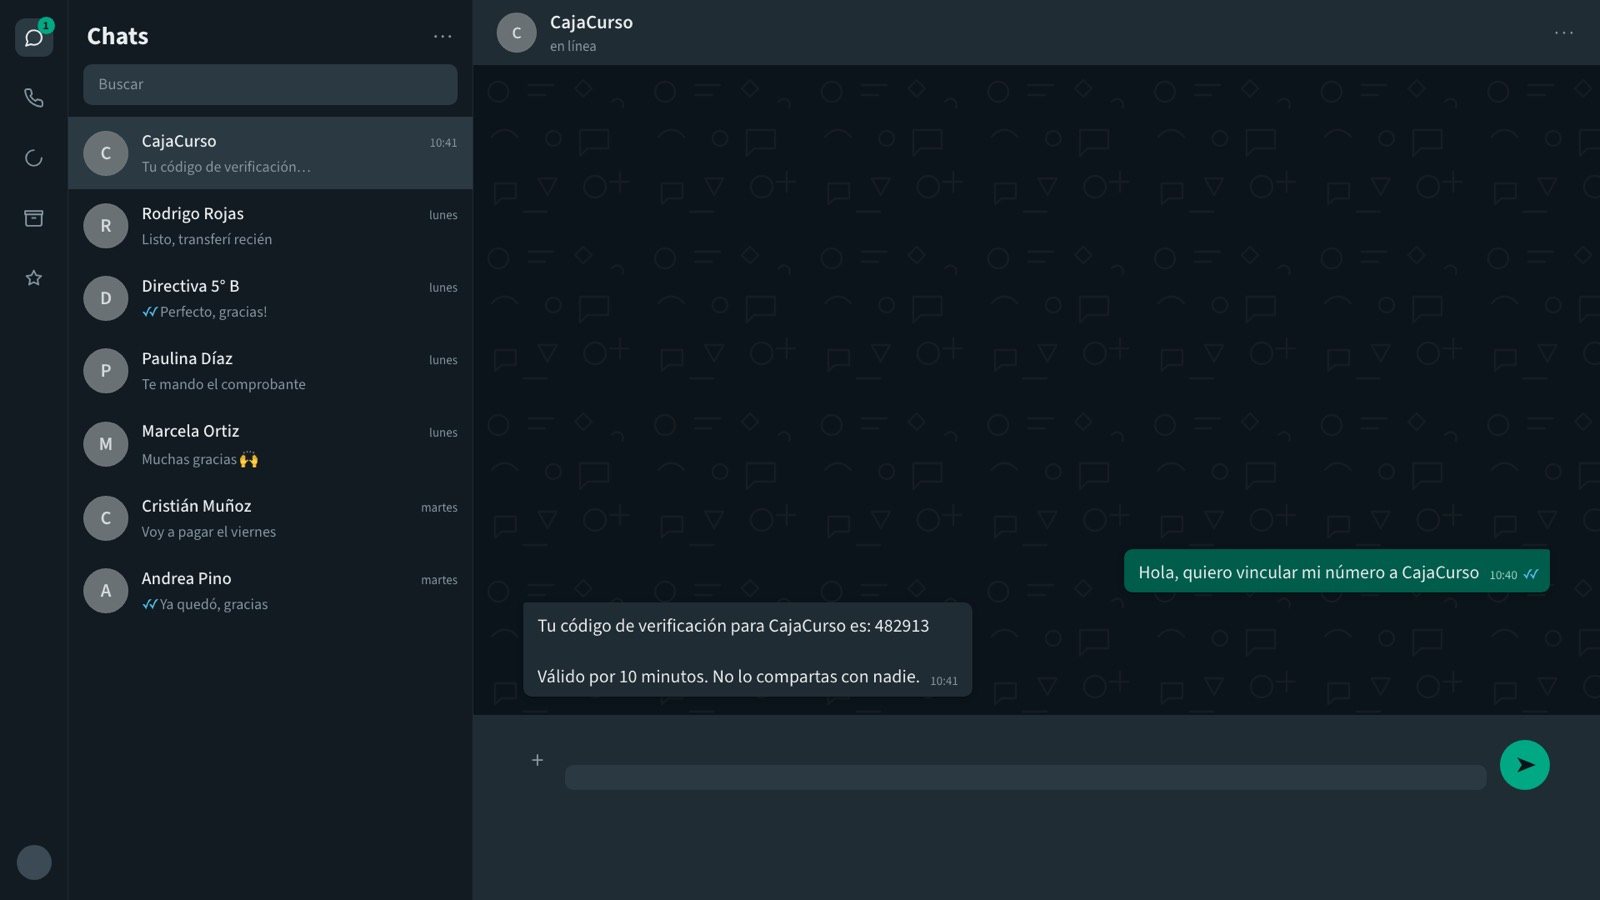Click the "Ya quedó, gracias" preview text

[x=214, y=605]
